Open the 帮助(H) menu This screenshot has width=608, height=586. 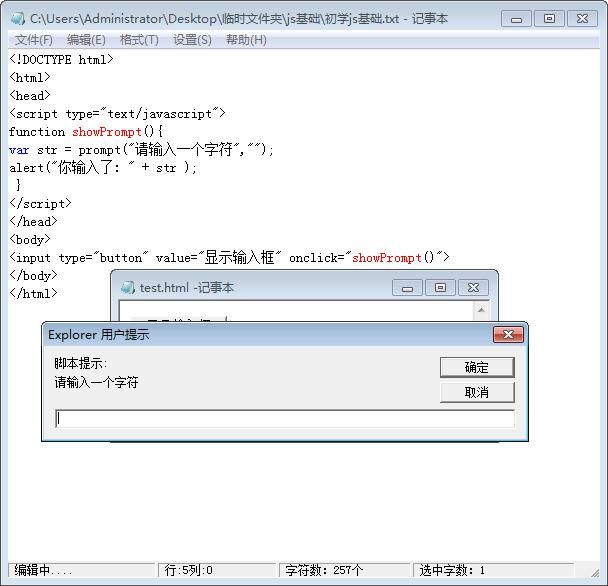tap(246, 40)
